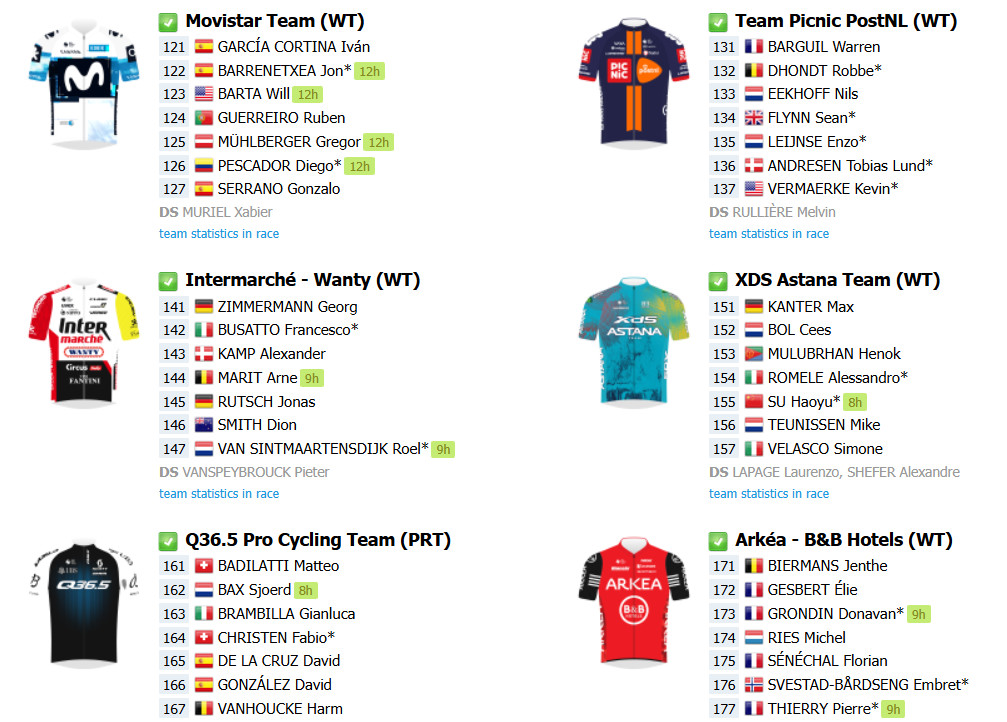Open Movistar team statistics in race link
Image resolution: width=1007 pixels, height=722 pixels.
click(219, 234)
